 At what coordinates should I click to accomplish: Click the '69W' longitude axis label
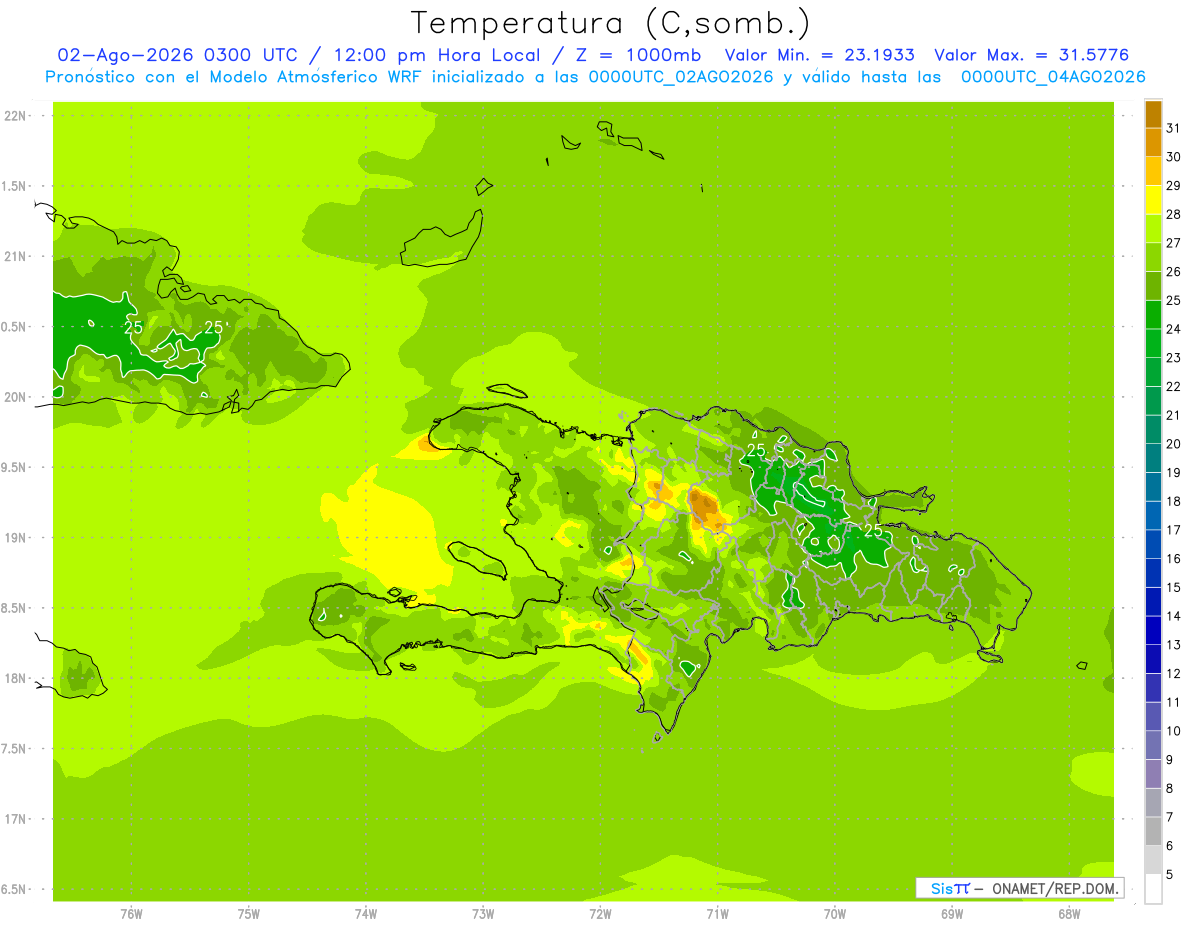(952, 914)
